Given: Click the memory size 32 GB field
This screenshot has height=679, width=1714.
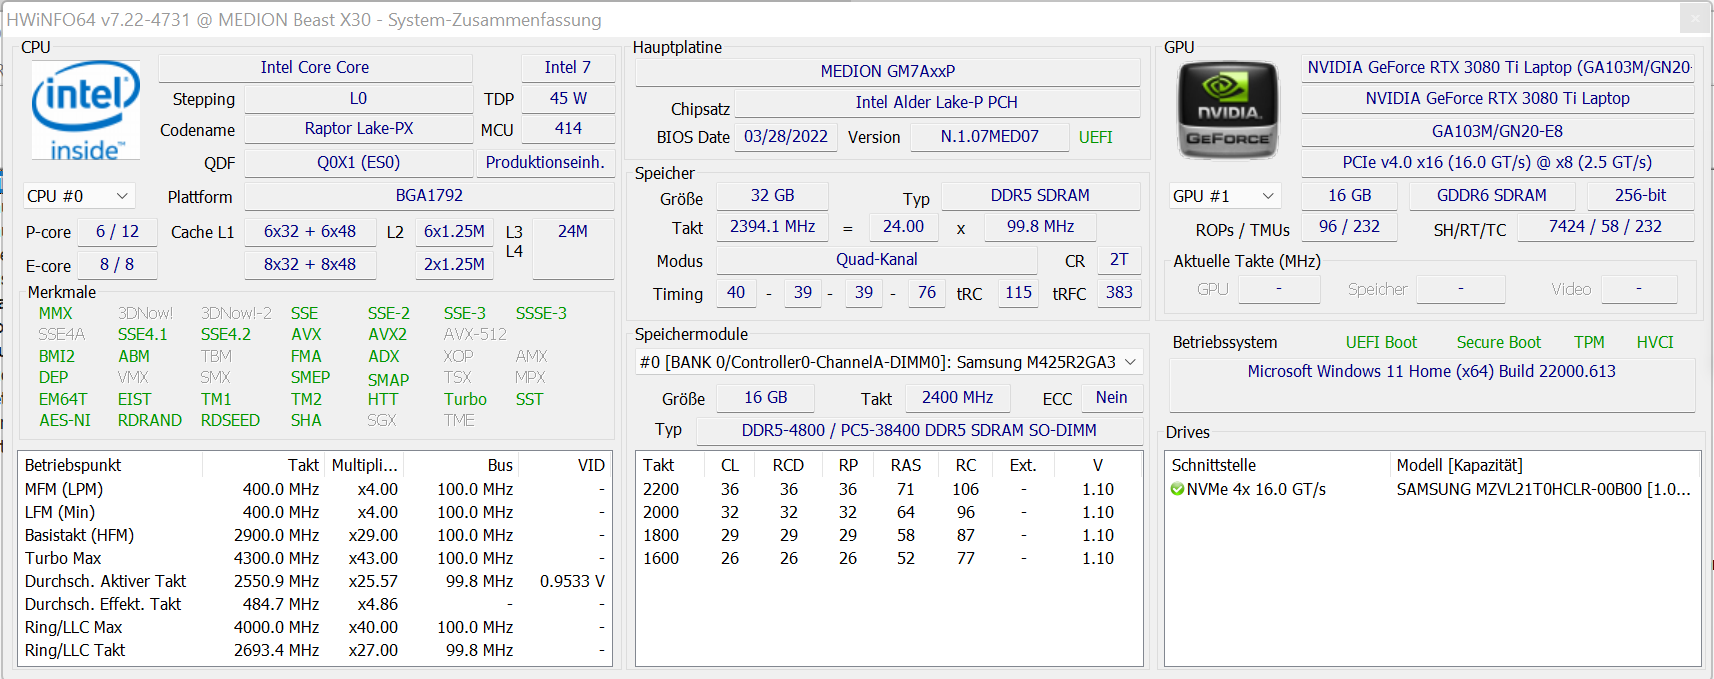Looking at the screenshot, I should (x=773, y=196).
